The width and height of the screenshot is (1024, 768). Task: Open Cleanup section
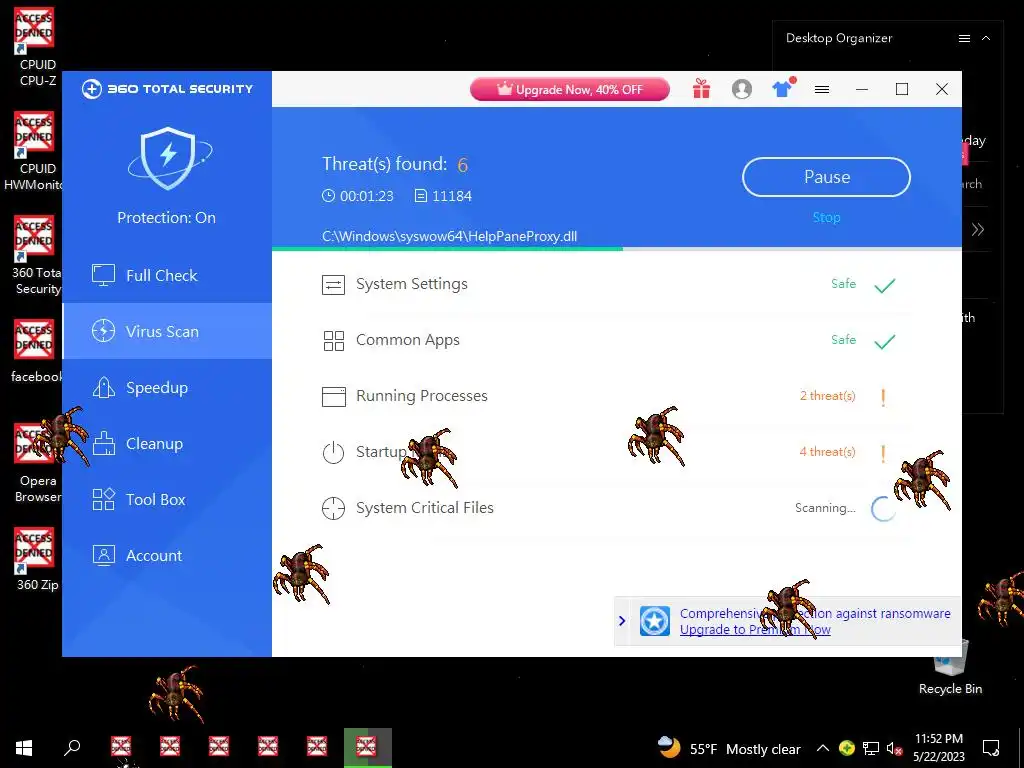(x=167, y=443)
